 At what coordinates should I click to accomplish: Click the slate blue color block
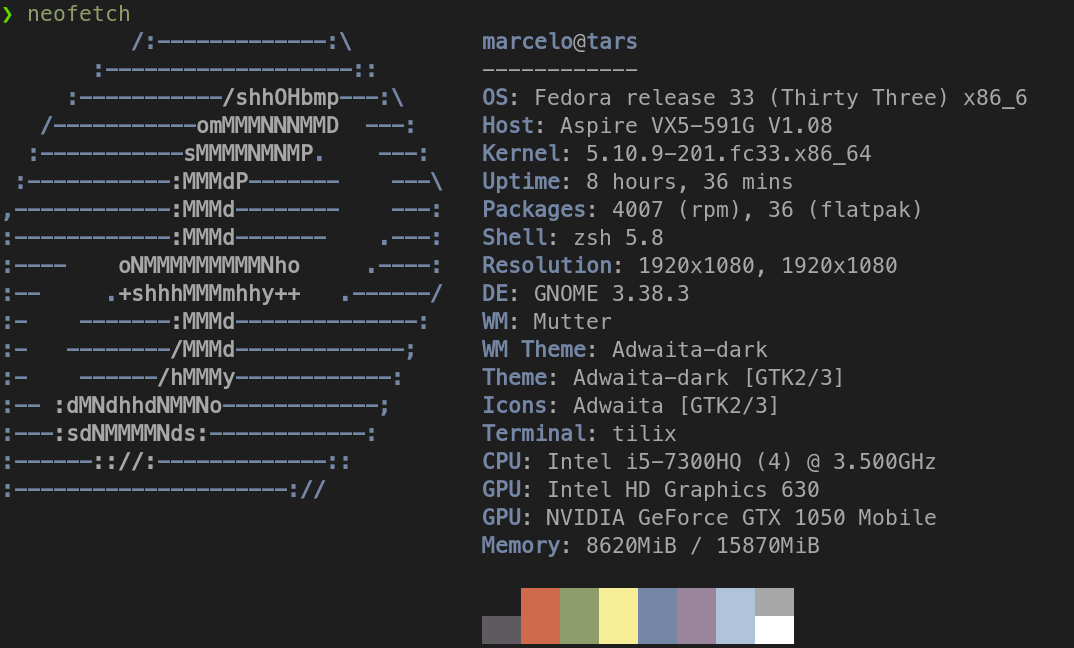pyautogui.click(x=658, y=616)
